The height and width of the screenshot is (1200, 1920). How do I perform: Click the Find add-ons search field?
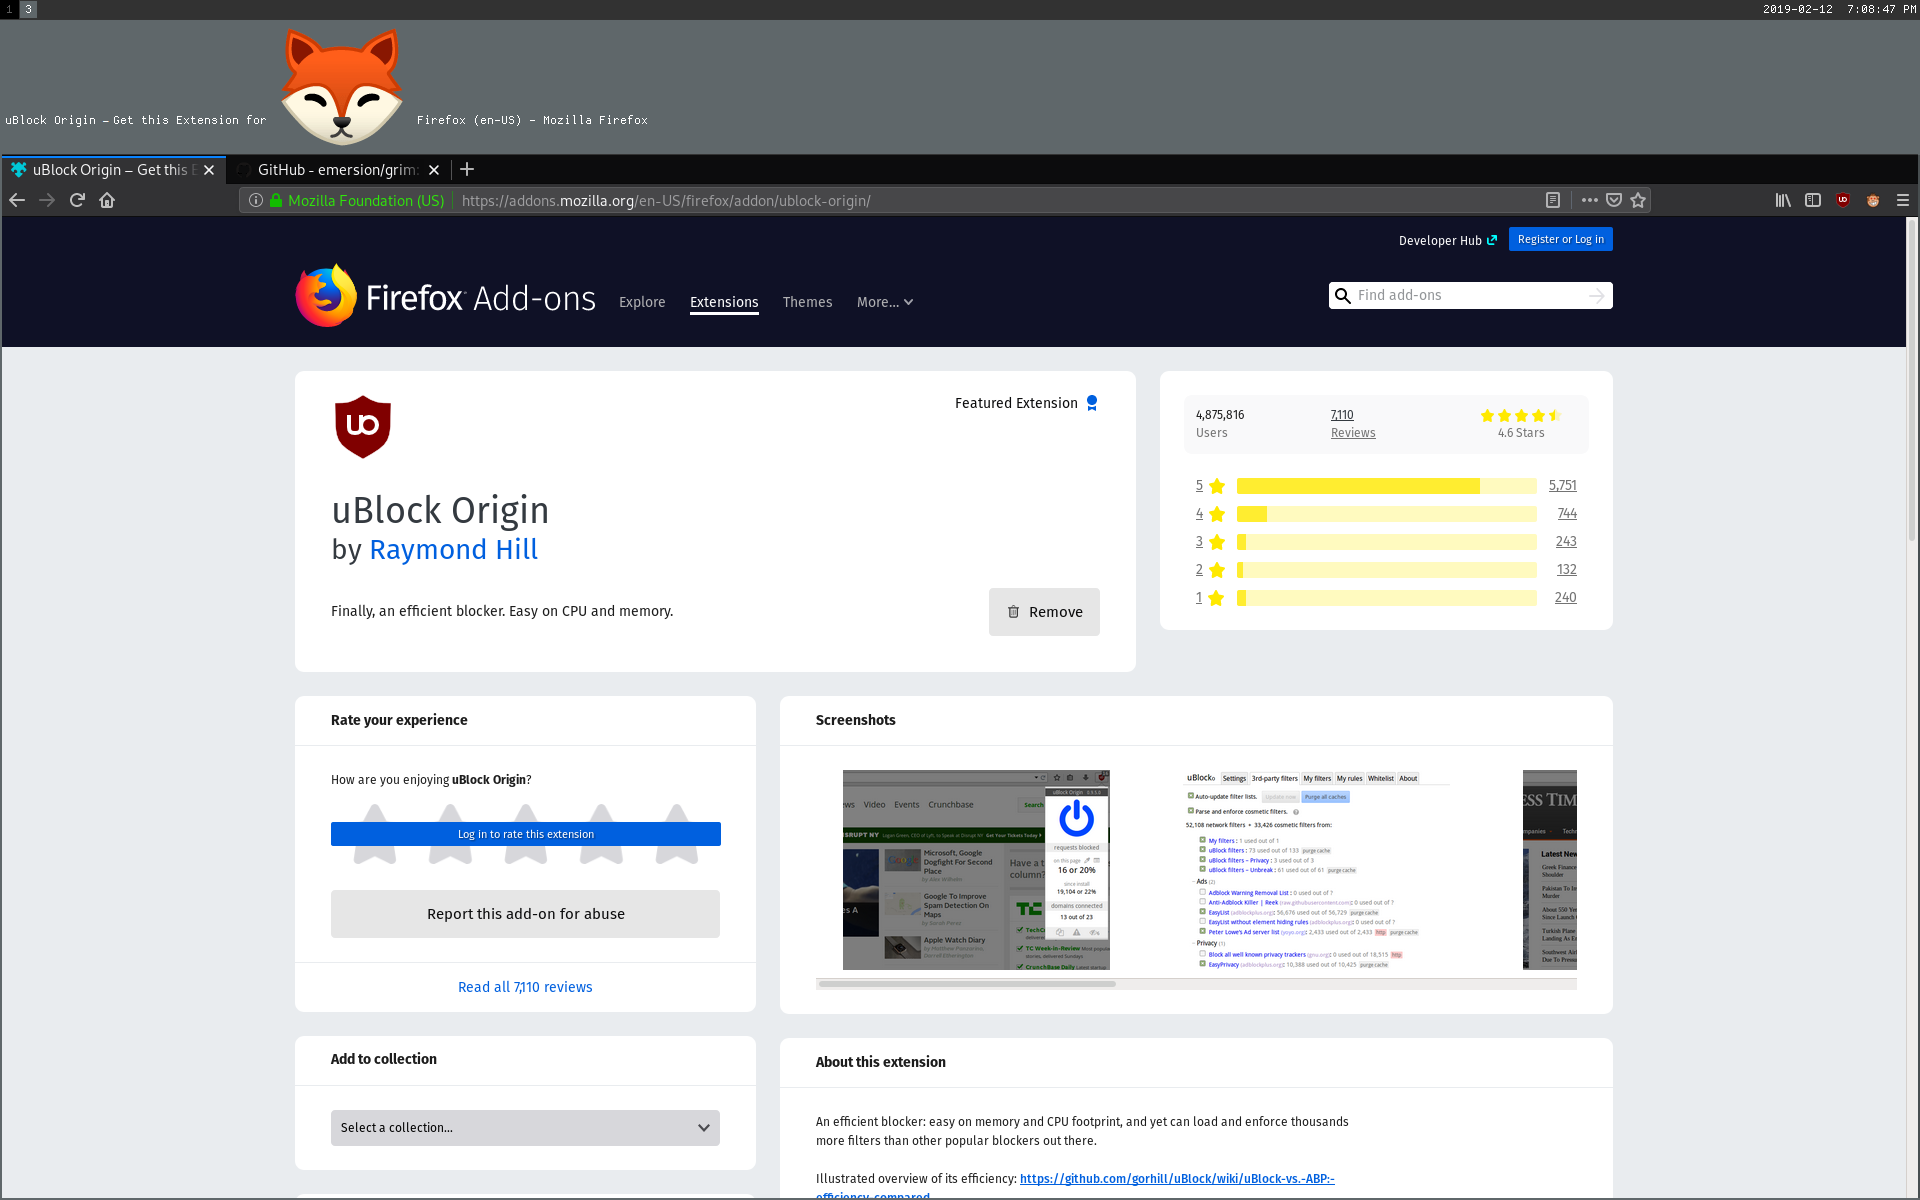[1468, 295]
